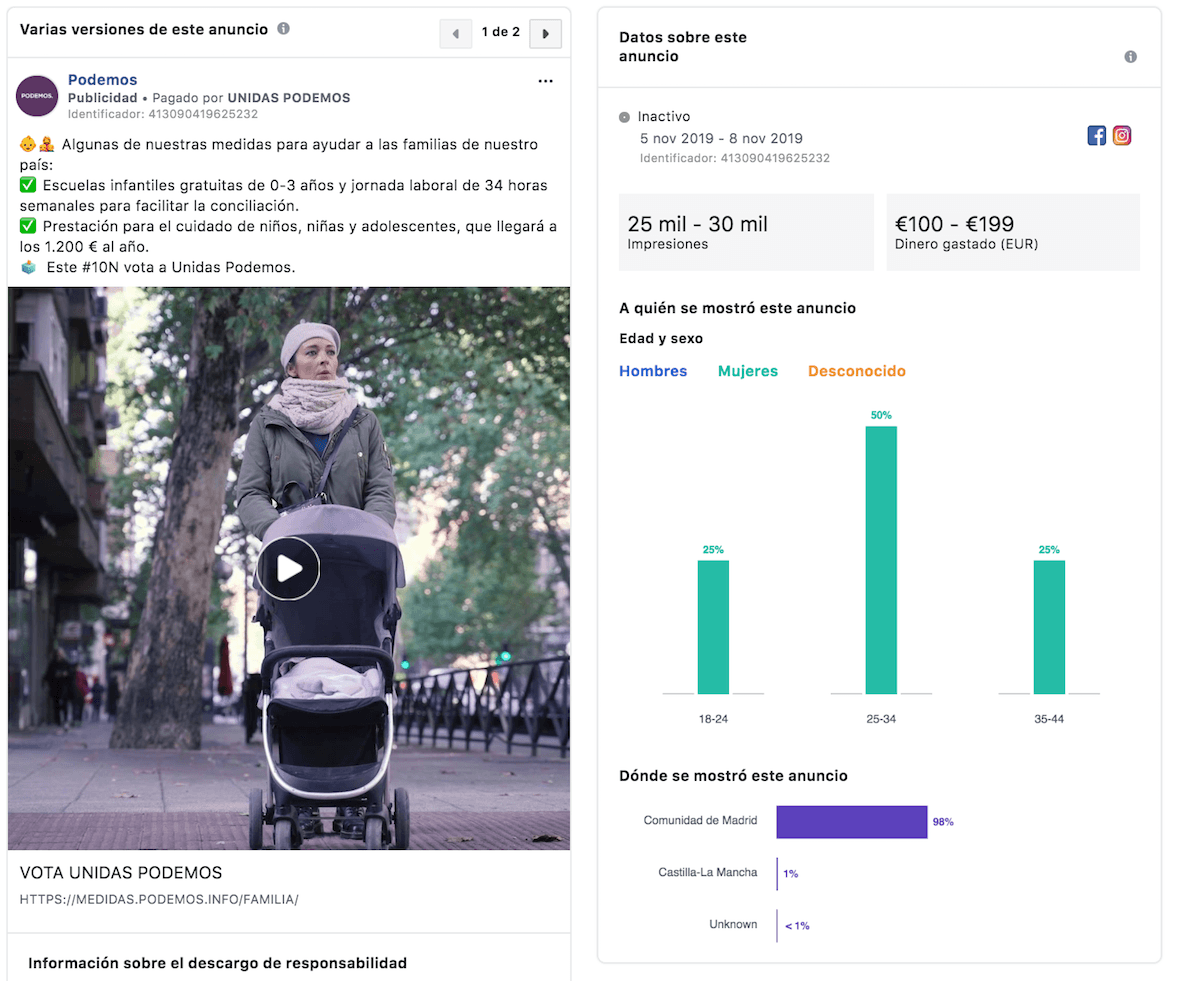Click info icon beside 'Varias versiones de este anuncio'

pyautogui.click(x=284, y=29)
